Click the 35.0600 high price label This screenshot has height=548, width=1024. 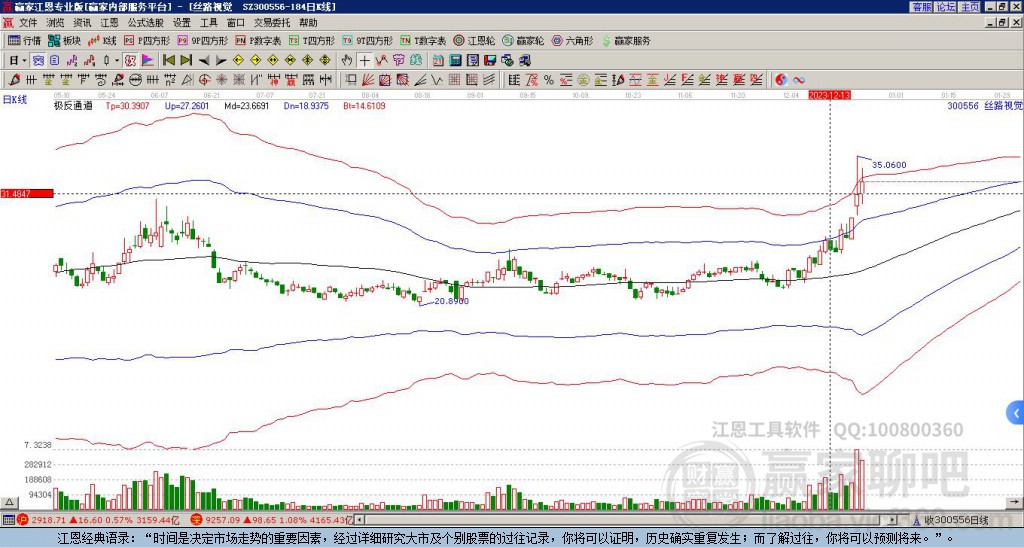click(x=889, y=165)
